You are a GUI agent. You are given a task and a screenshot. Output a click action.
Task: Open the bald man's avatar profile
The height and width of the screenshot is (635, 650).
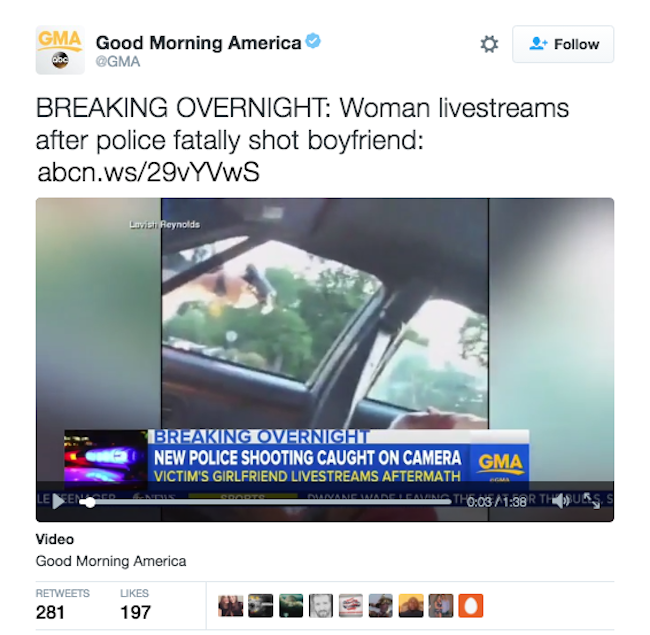(321, 606)
